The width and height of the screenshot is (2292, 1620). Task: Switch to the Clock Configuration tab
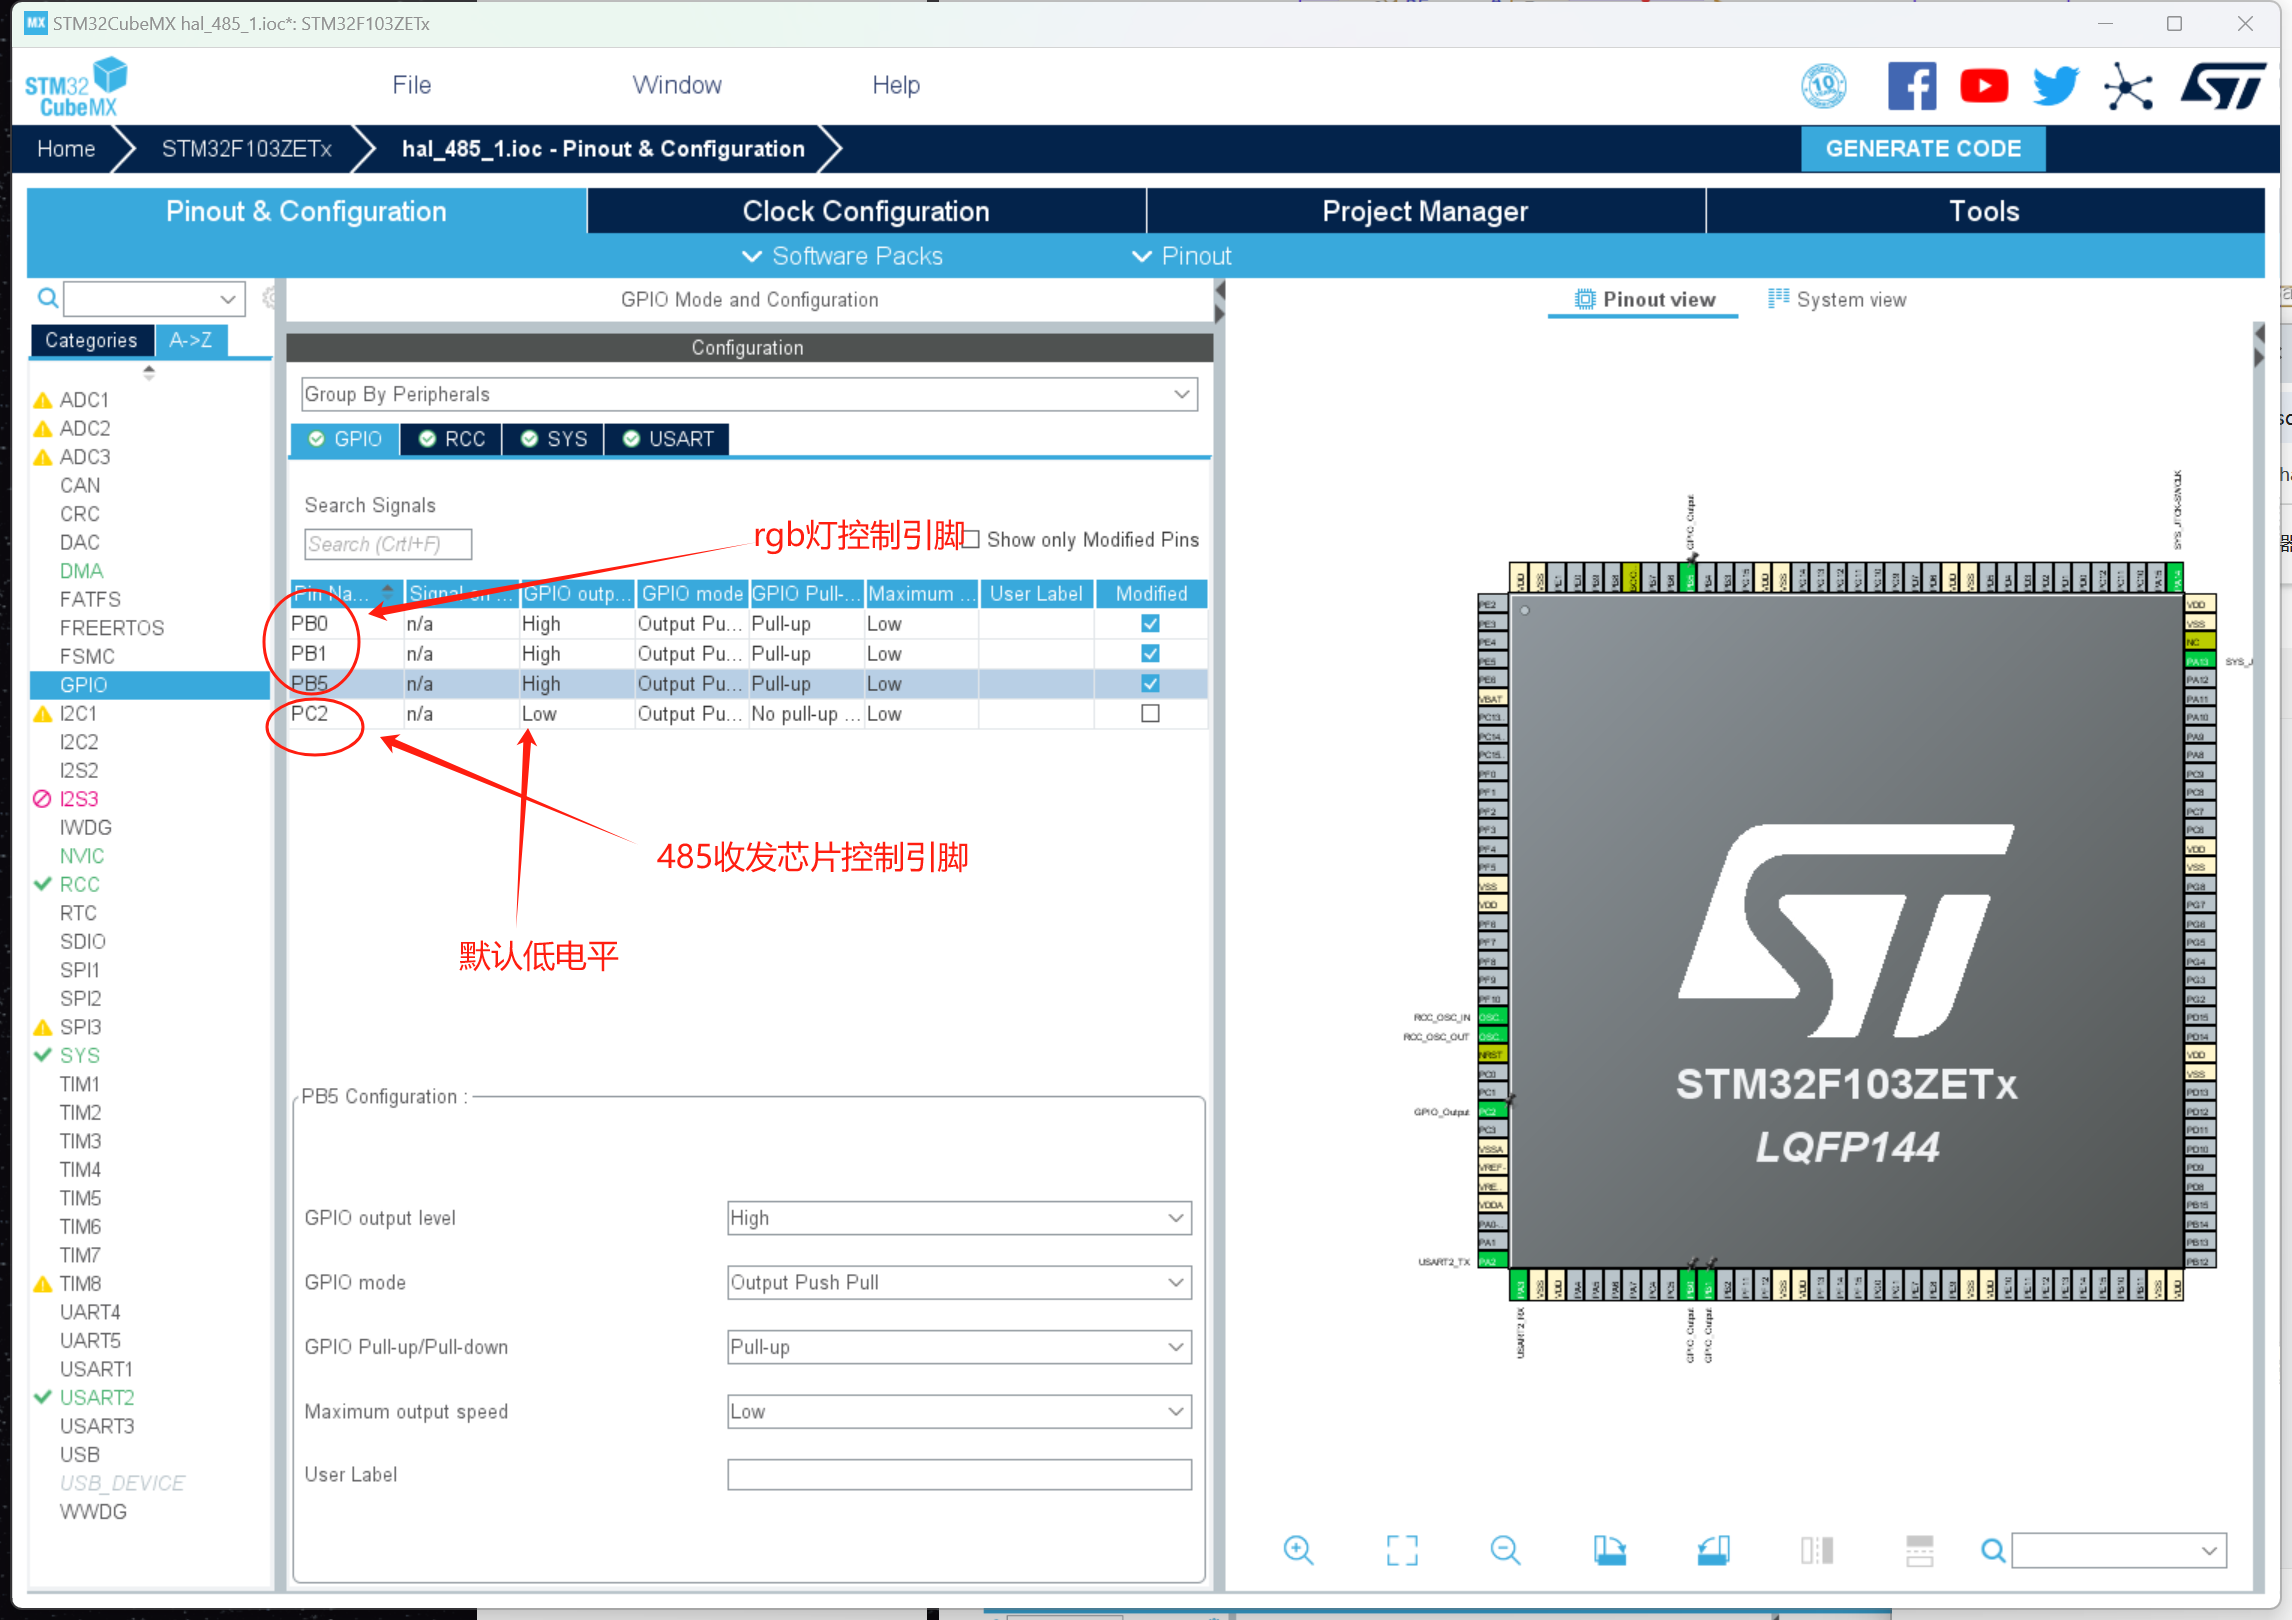[x=865, y=211]
